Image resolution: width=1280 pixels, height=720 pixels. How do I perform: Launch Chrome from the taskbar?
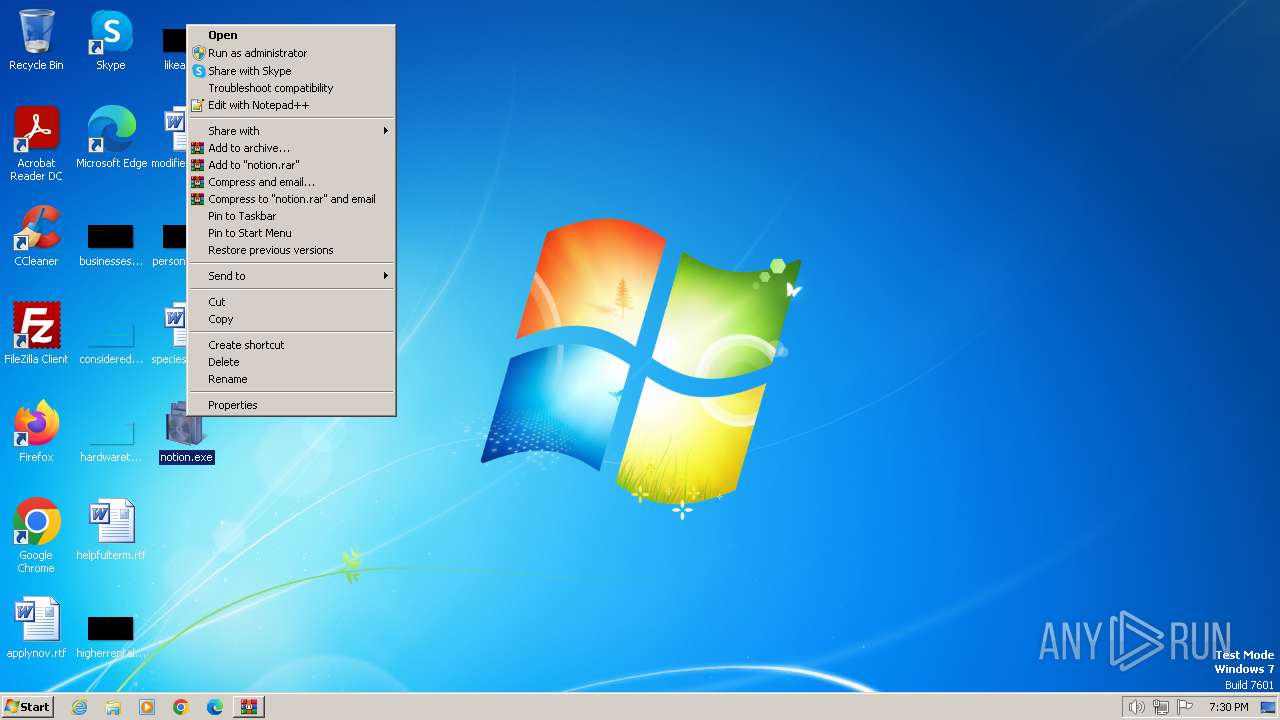point(181,707)
